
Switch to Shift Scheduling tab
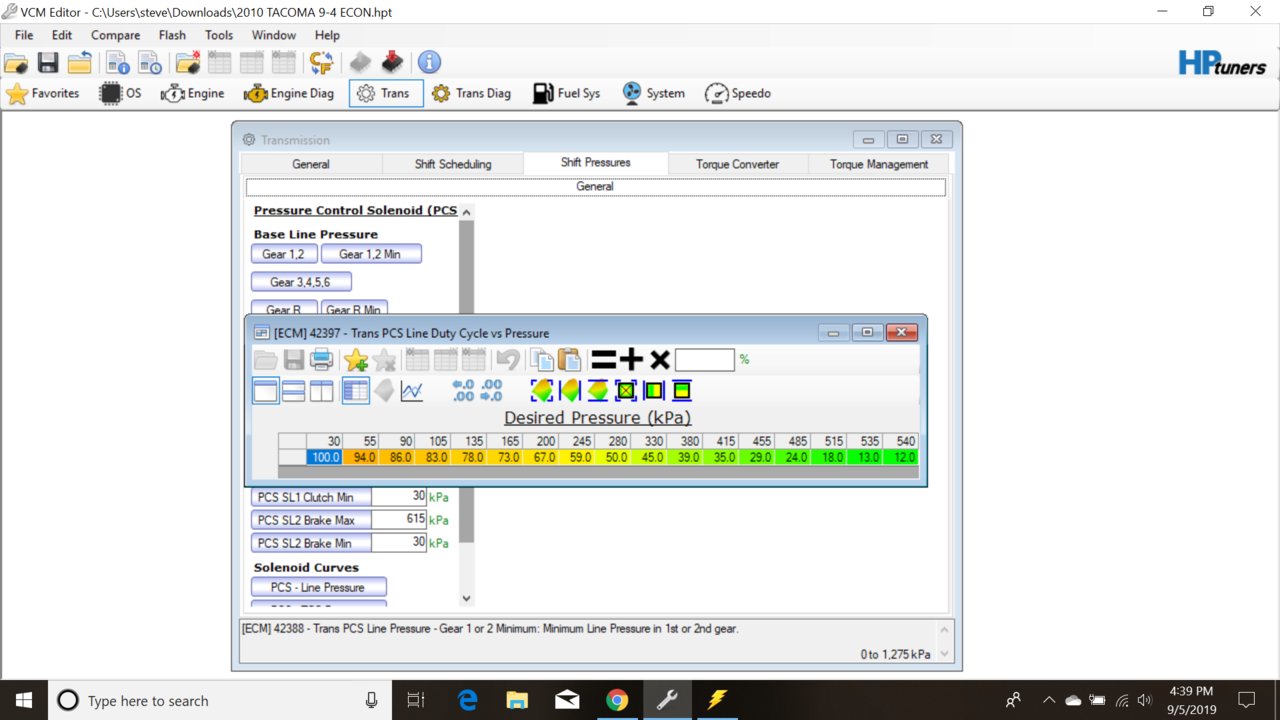coord(453,164)
